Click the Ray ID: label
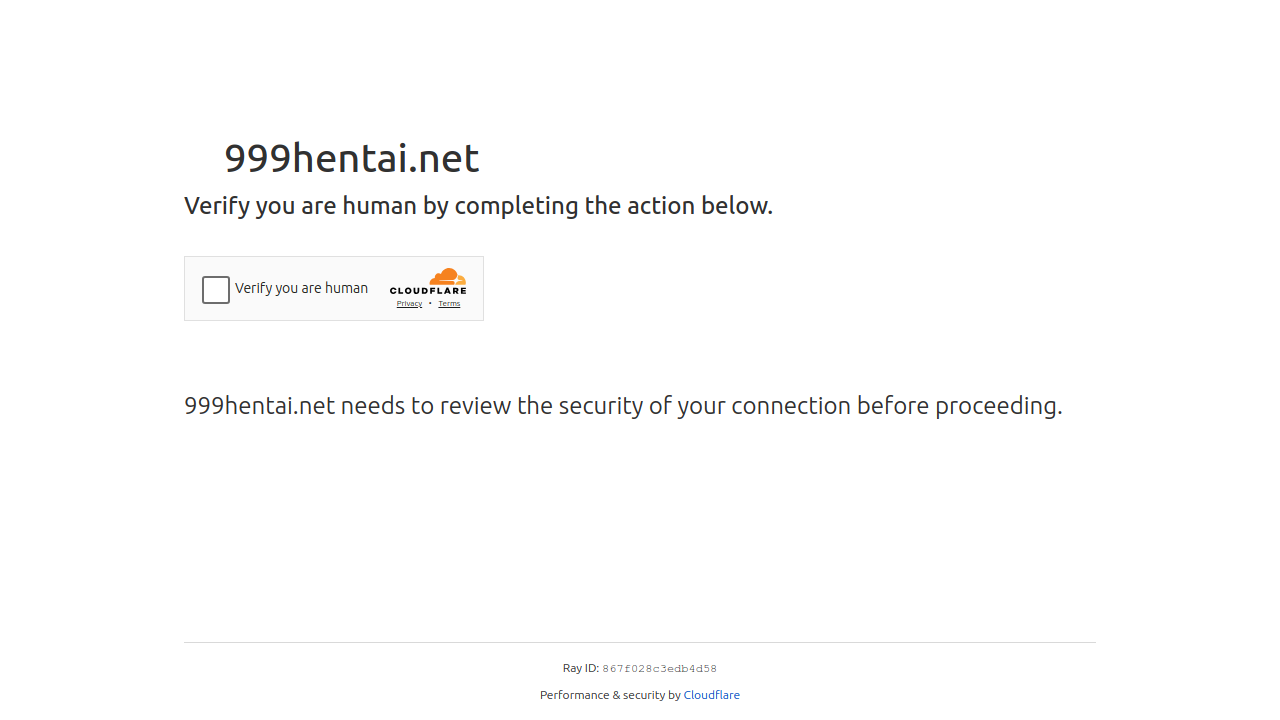The width and height of the screenshot is (1280, 720). (x=581, y=668)
